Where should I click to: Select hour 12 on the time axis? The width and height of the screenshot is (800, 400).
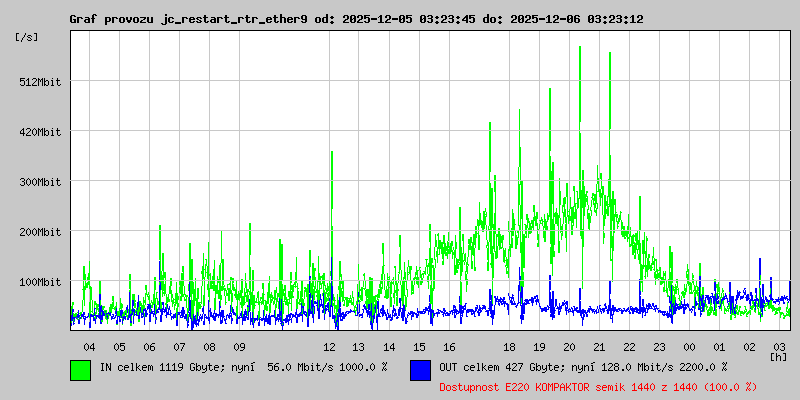tap(329, 346)
